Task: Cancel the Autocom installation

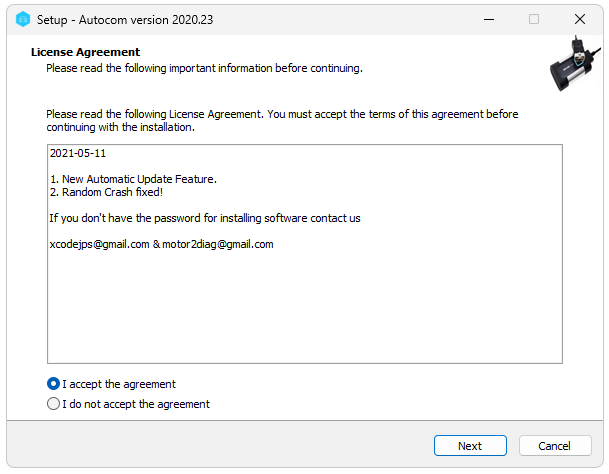Action: point(555,446)
